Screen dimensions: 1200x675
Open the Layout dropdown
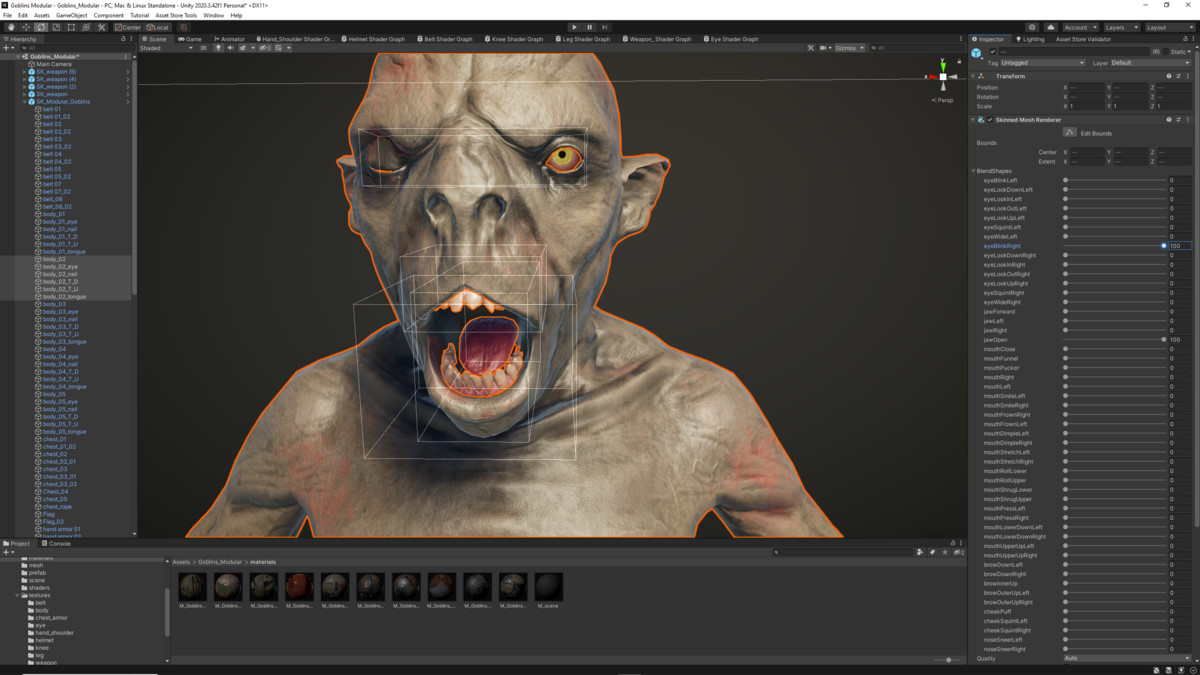point(1168,27)
